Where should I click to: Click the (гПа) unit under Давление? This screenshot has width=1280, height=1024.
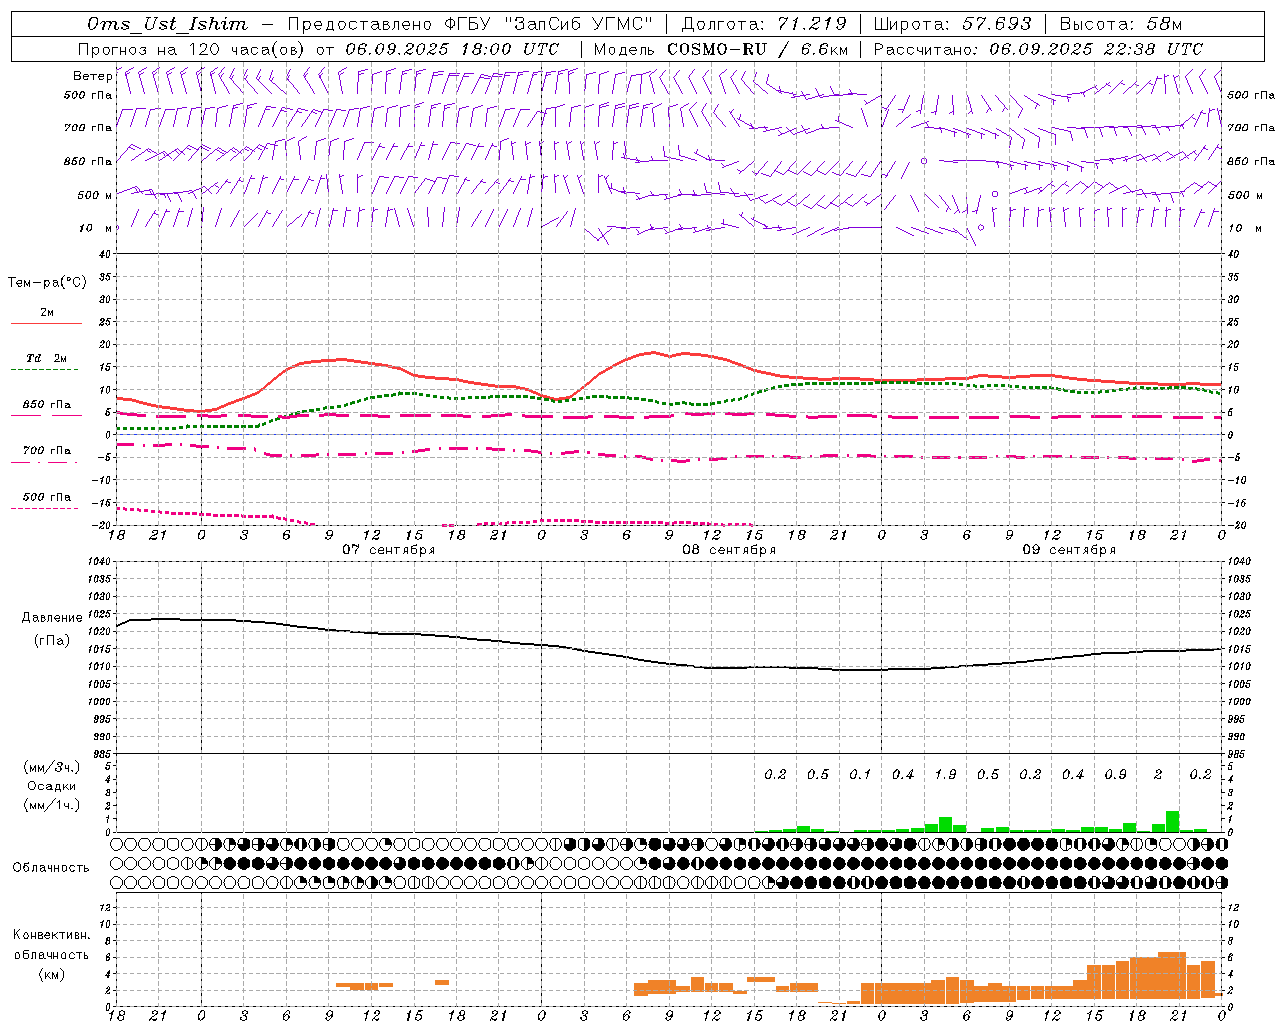point(52,641)
